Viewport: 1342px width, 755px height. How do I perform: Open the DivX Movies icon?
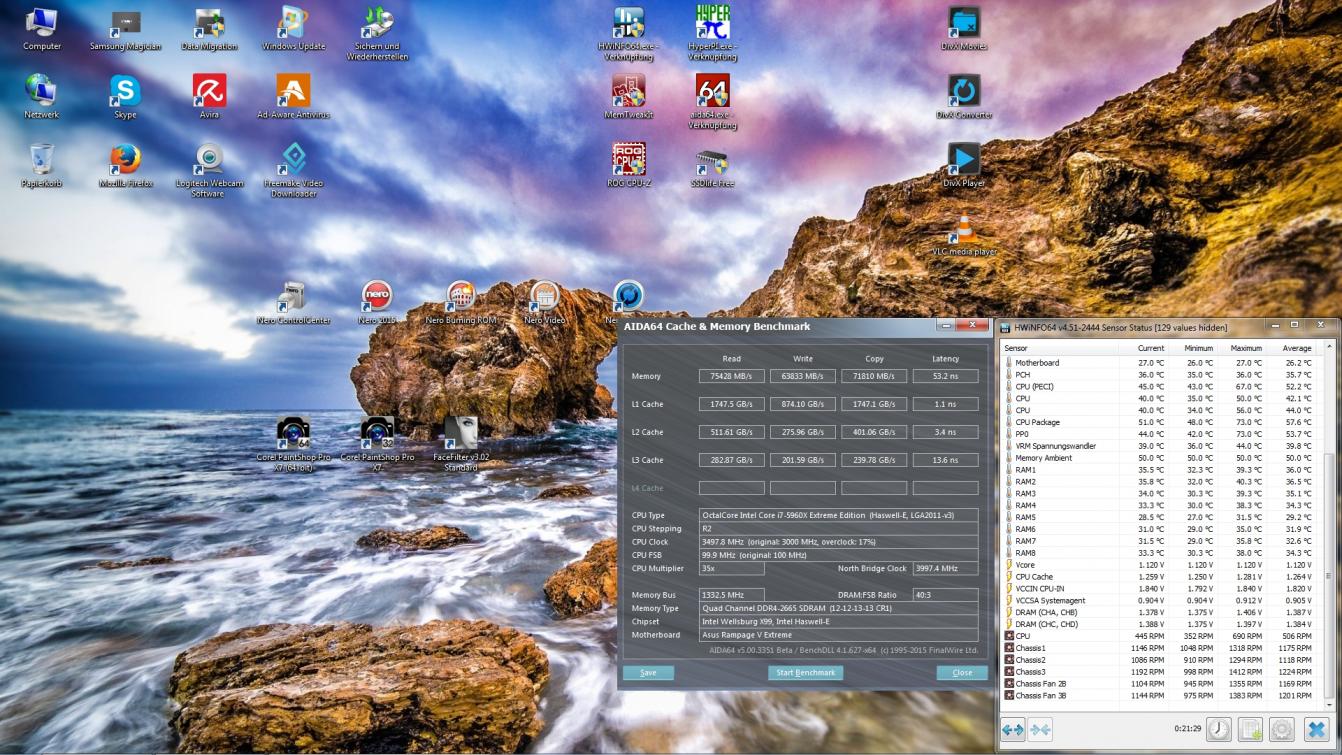pyautogui.click(x=964, y=28)
